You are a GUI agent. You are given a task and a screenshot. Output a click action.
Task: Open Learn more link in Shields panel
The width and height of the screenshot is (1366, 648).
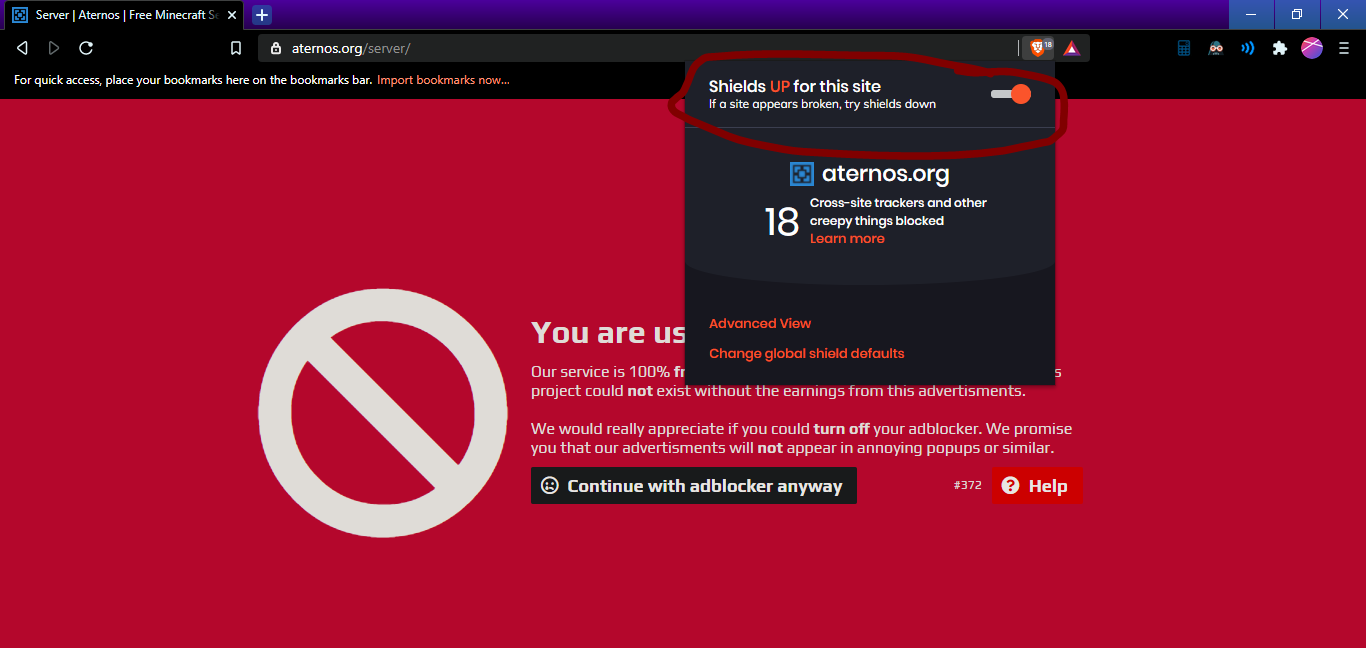click(847, 239)
